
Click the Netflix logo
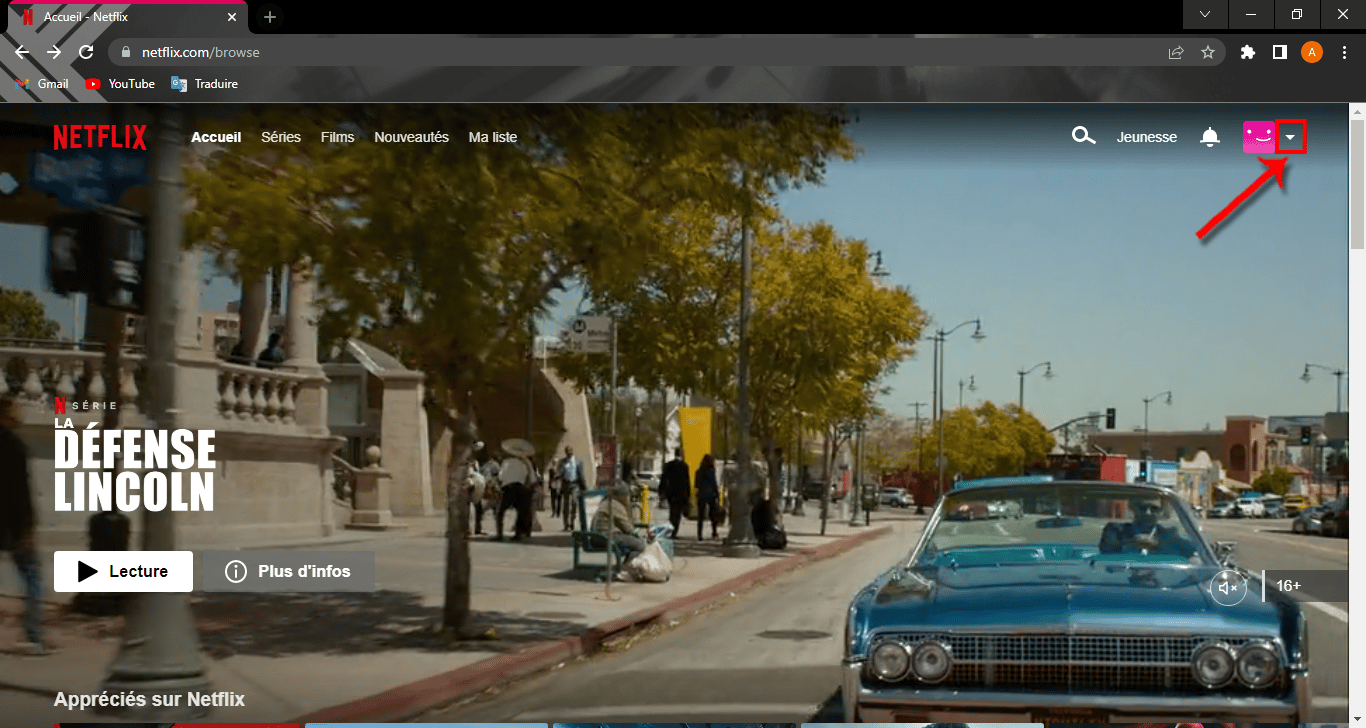[x=100, y=137]
